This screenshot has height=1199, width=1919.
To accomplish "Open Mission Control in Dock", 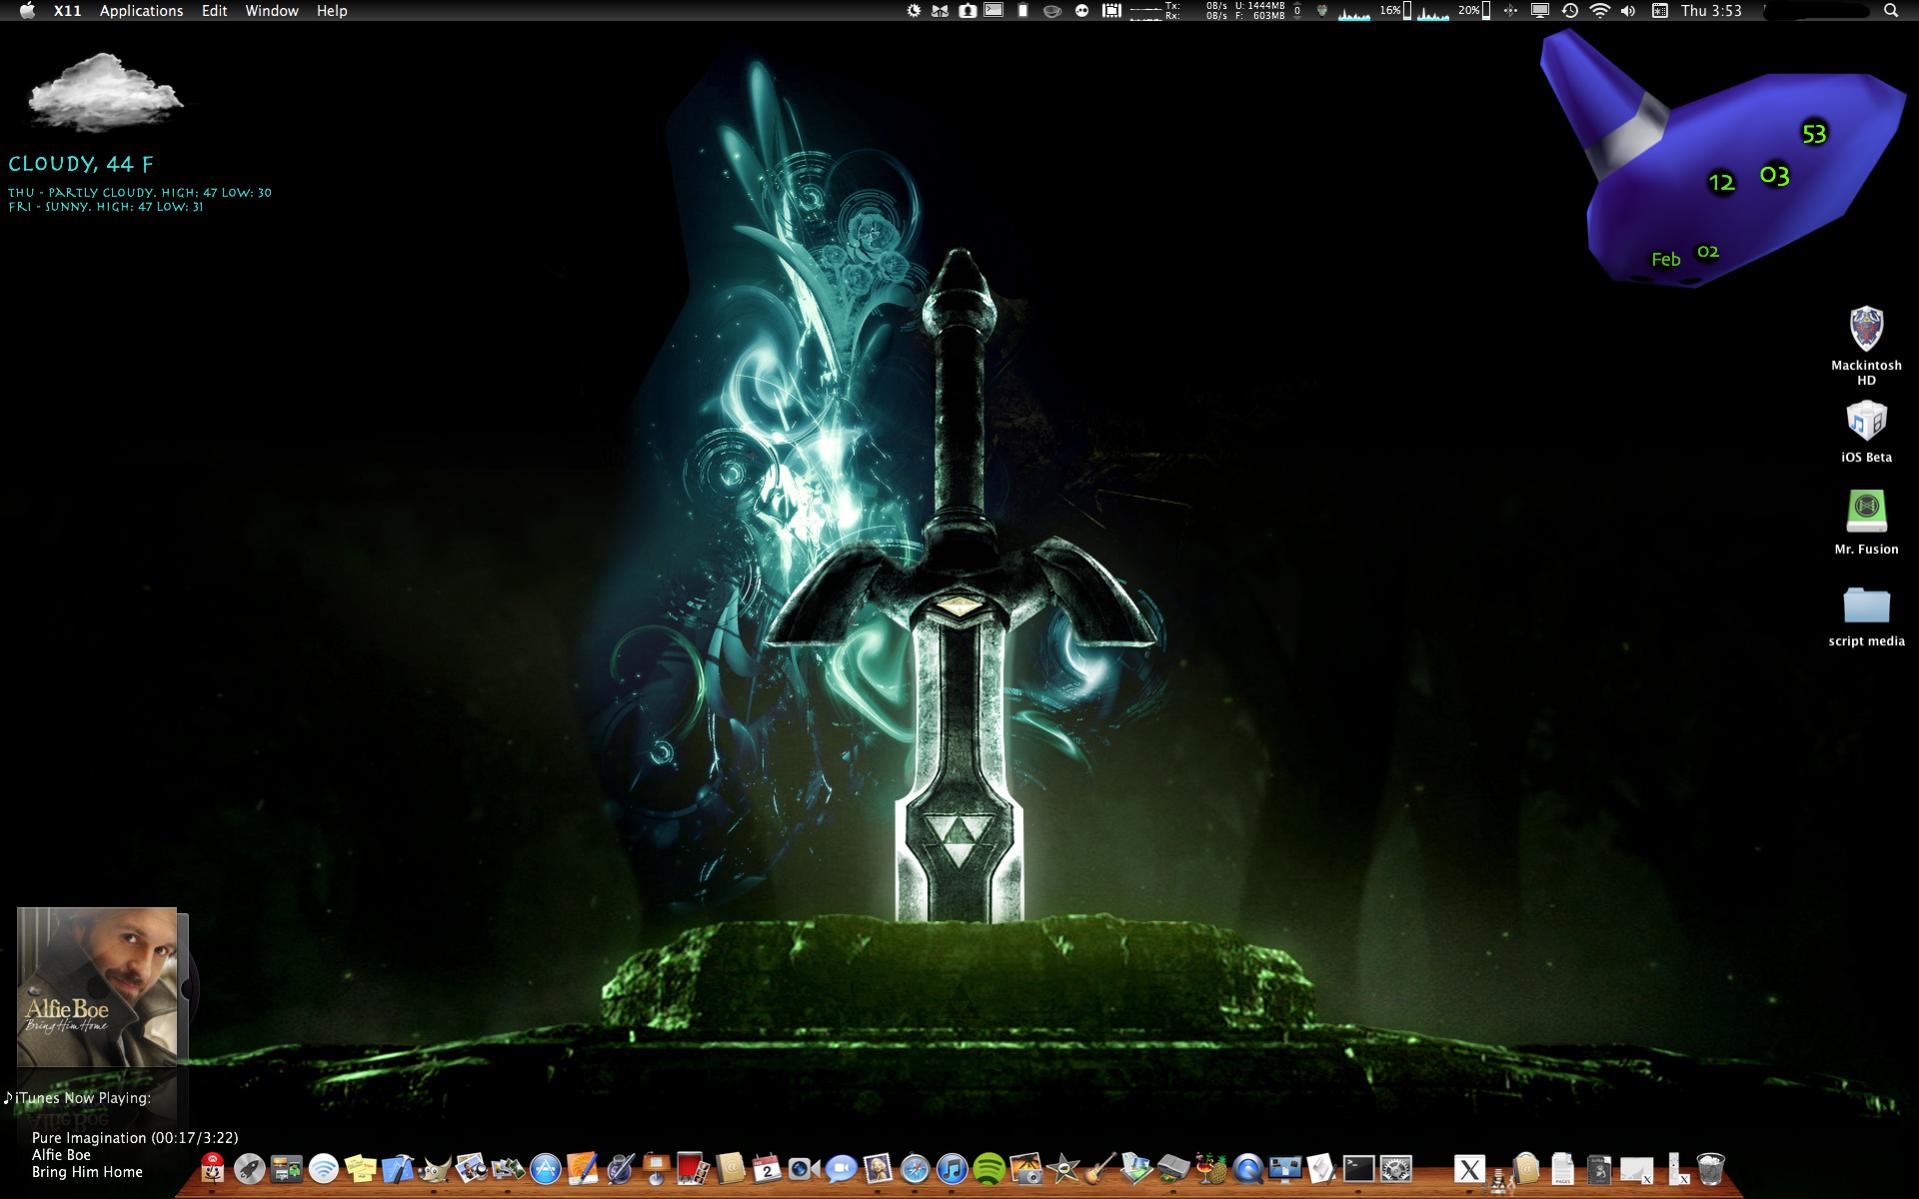I will pos(287,1168).
